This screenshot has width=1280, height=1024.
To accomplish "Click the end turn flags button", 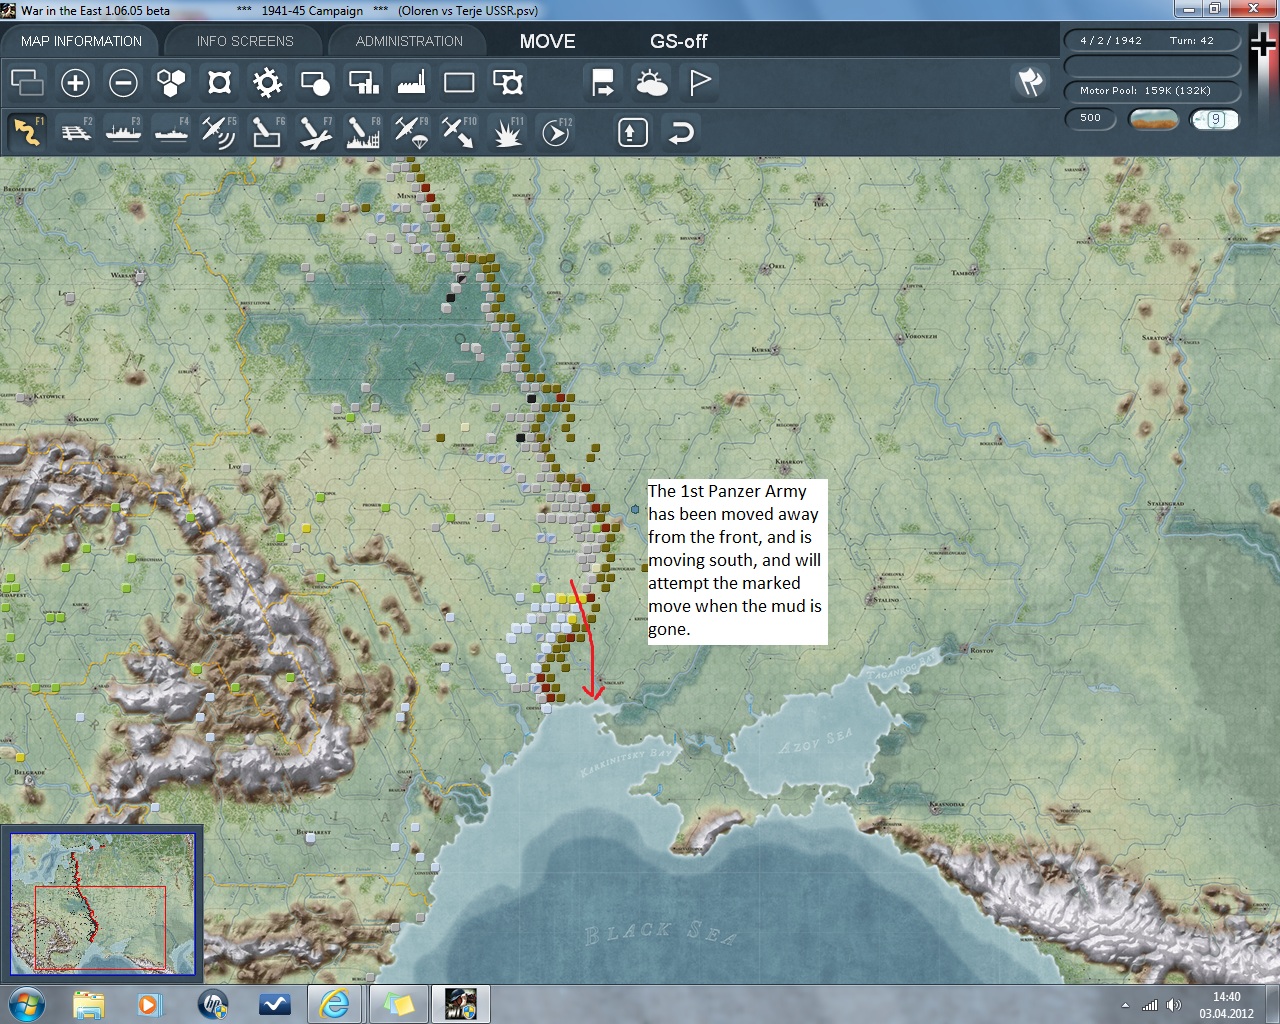I will 1030,82.
